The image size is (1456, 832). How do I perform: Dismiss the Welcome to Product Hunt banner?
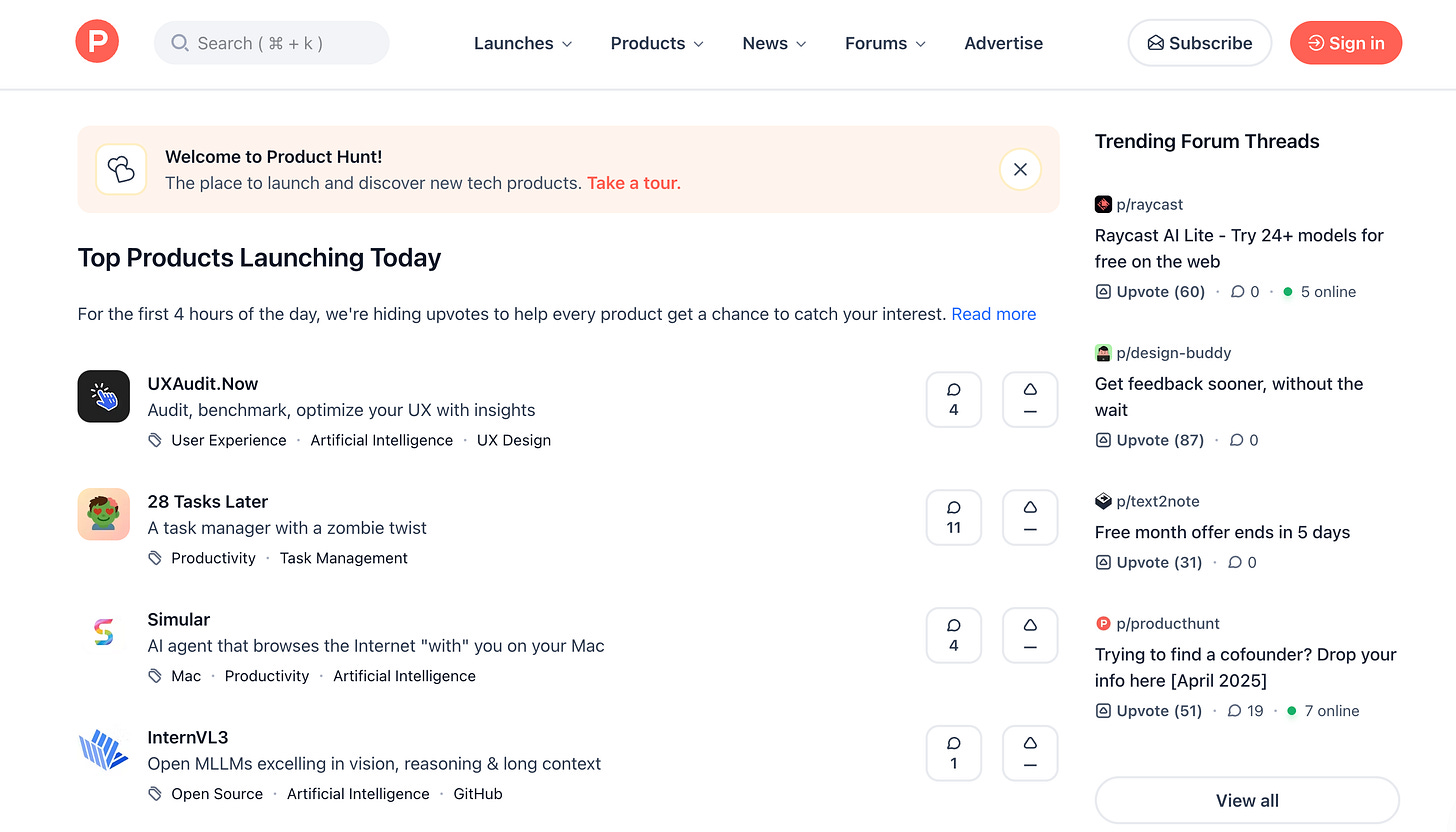[x=1020, y=169]
